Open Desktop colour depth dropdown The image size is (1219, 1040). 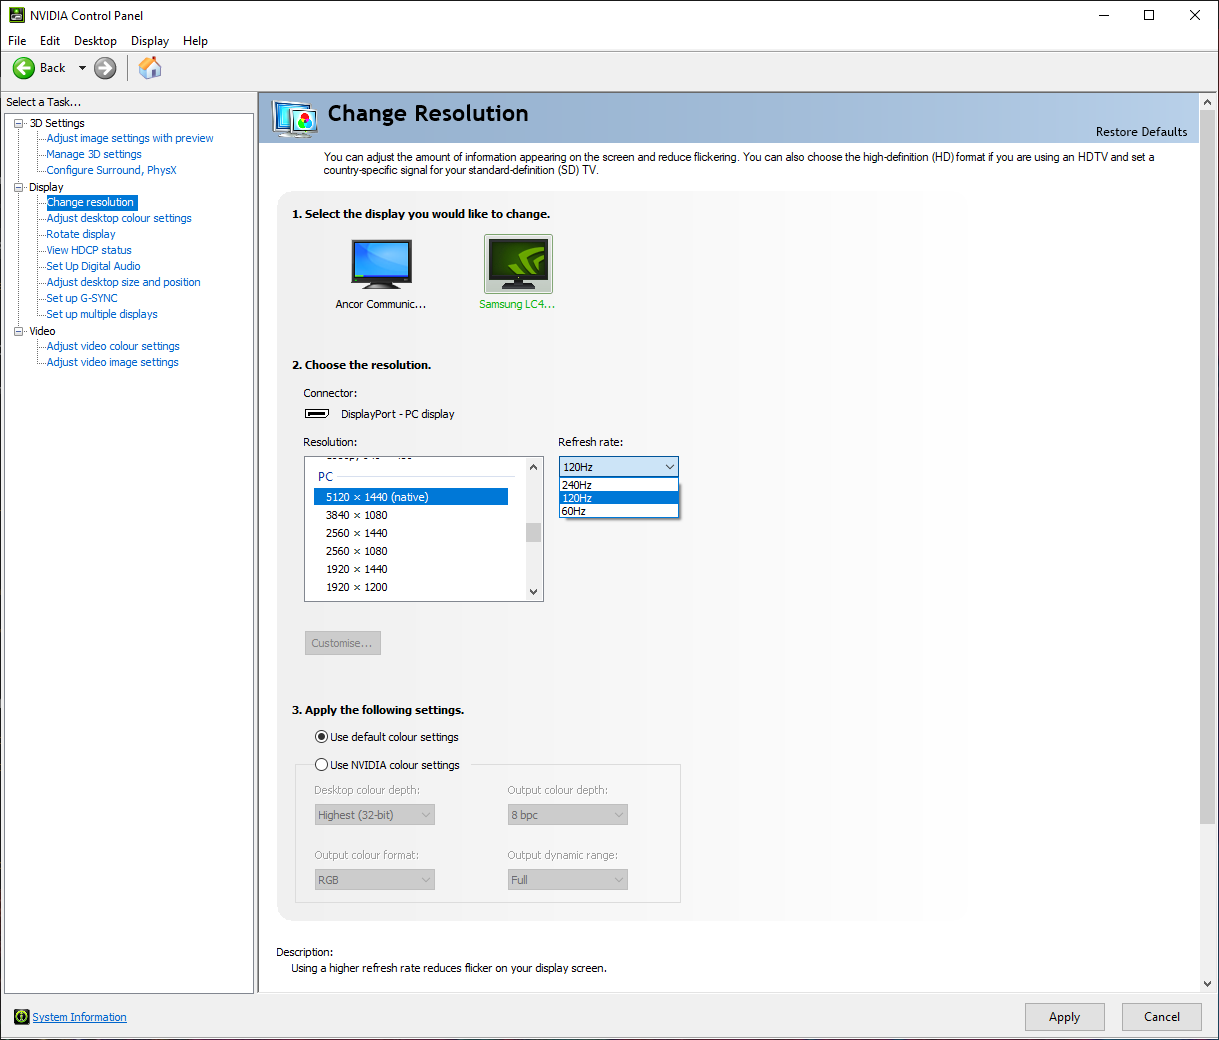click(x=375, y=815)
